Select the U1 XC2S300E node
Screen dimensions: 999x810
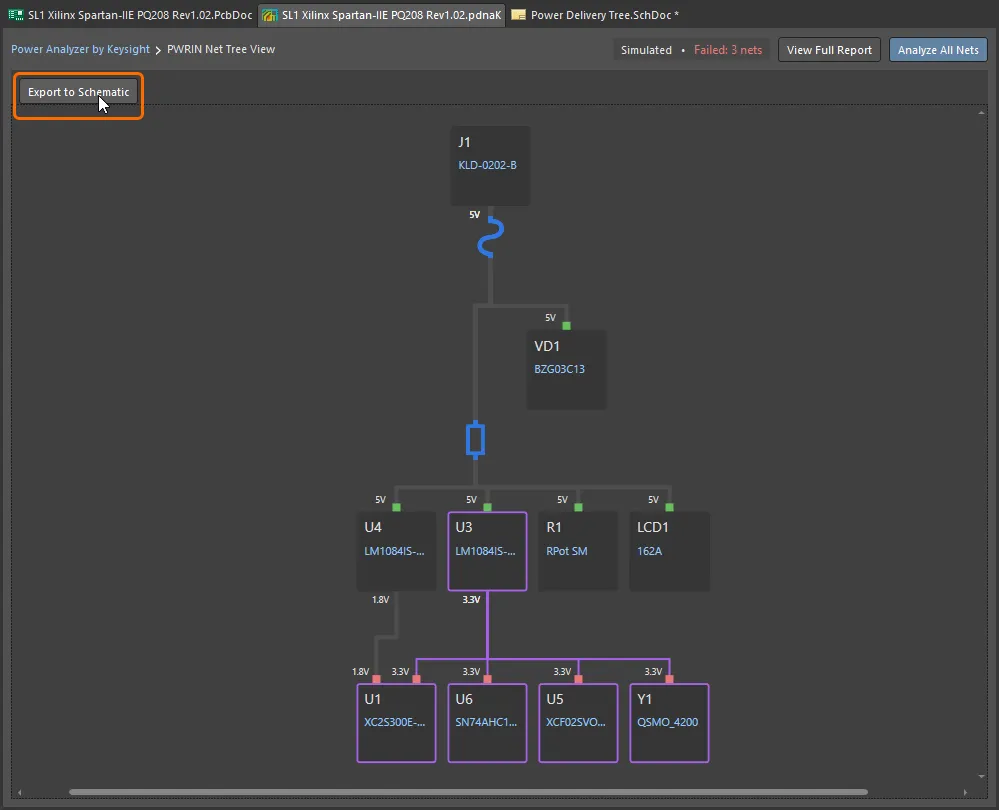tap(396, 723)
